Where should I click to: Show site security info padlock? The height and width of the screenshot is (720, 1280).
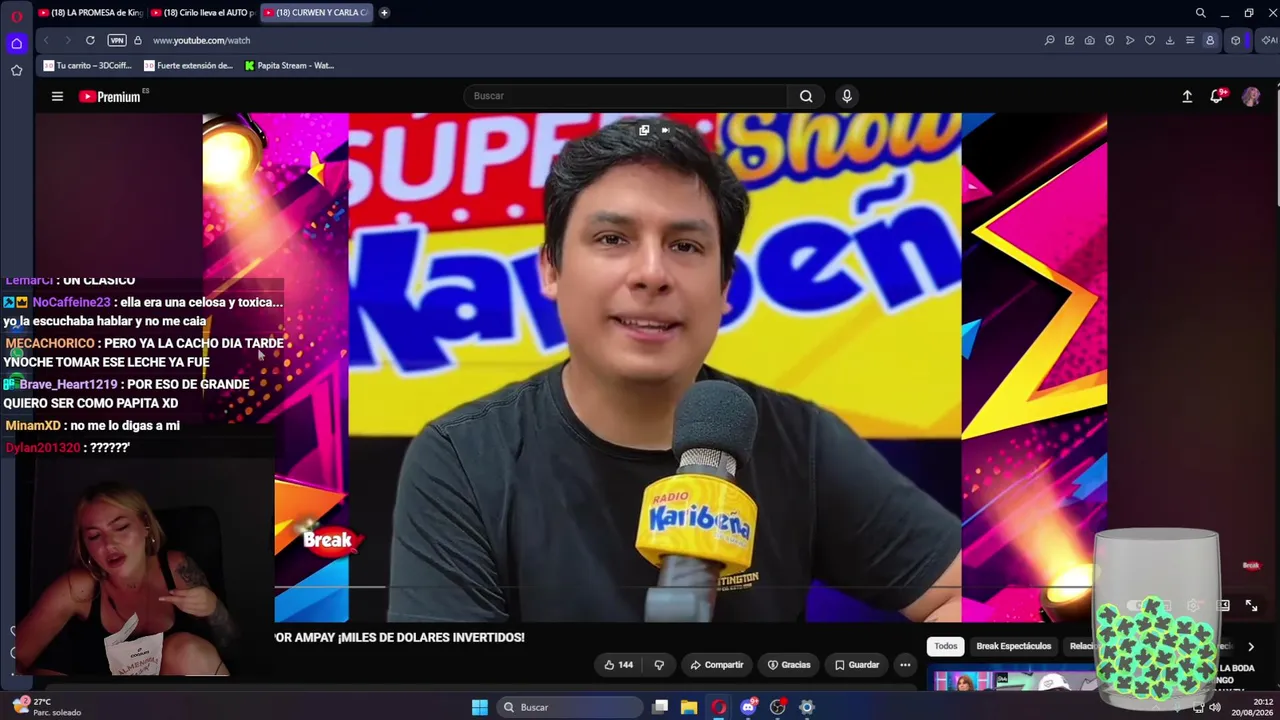point(138,40)
